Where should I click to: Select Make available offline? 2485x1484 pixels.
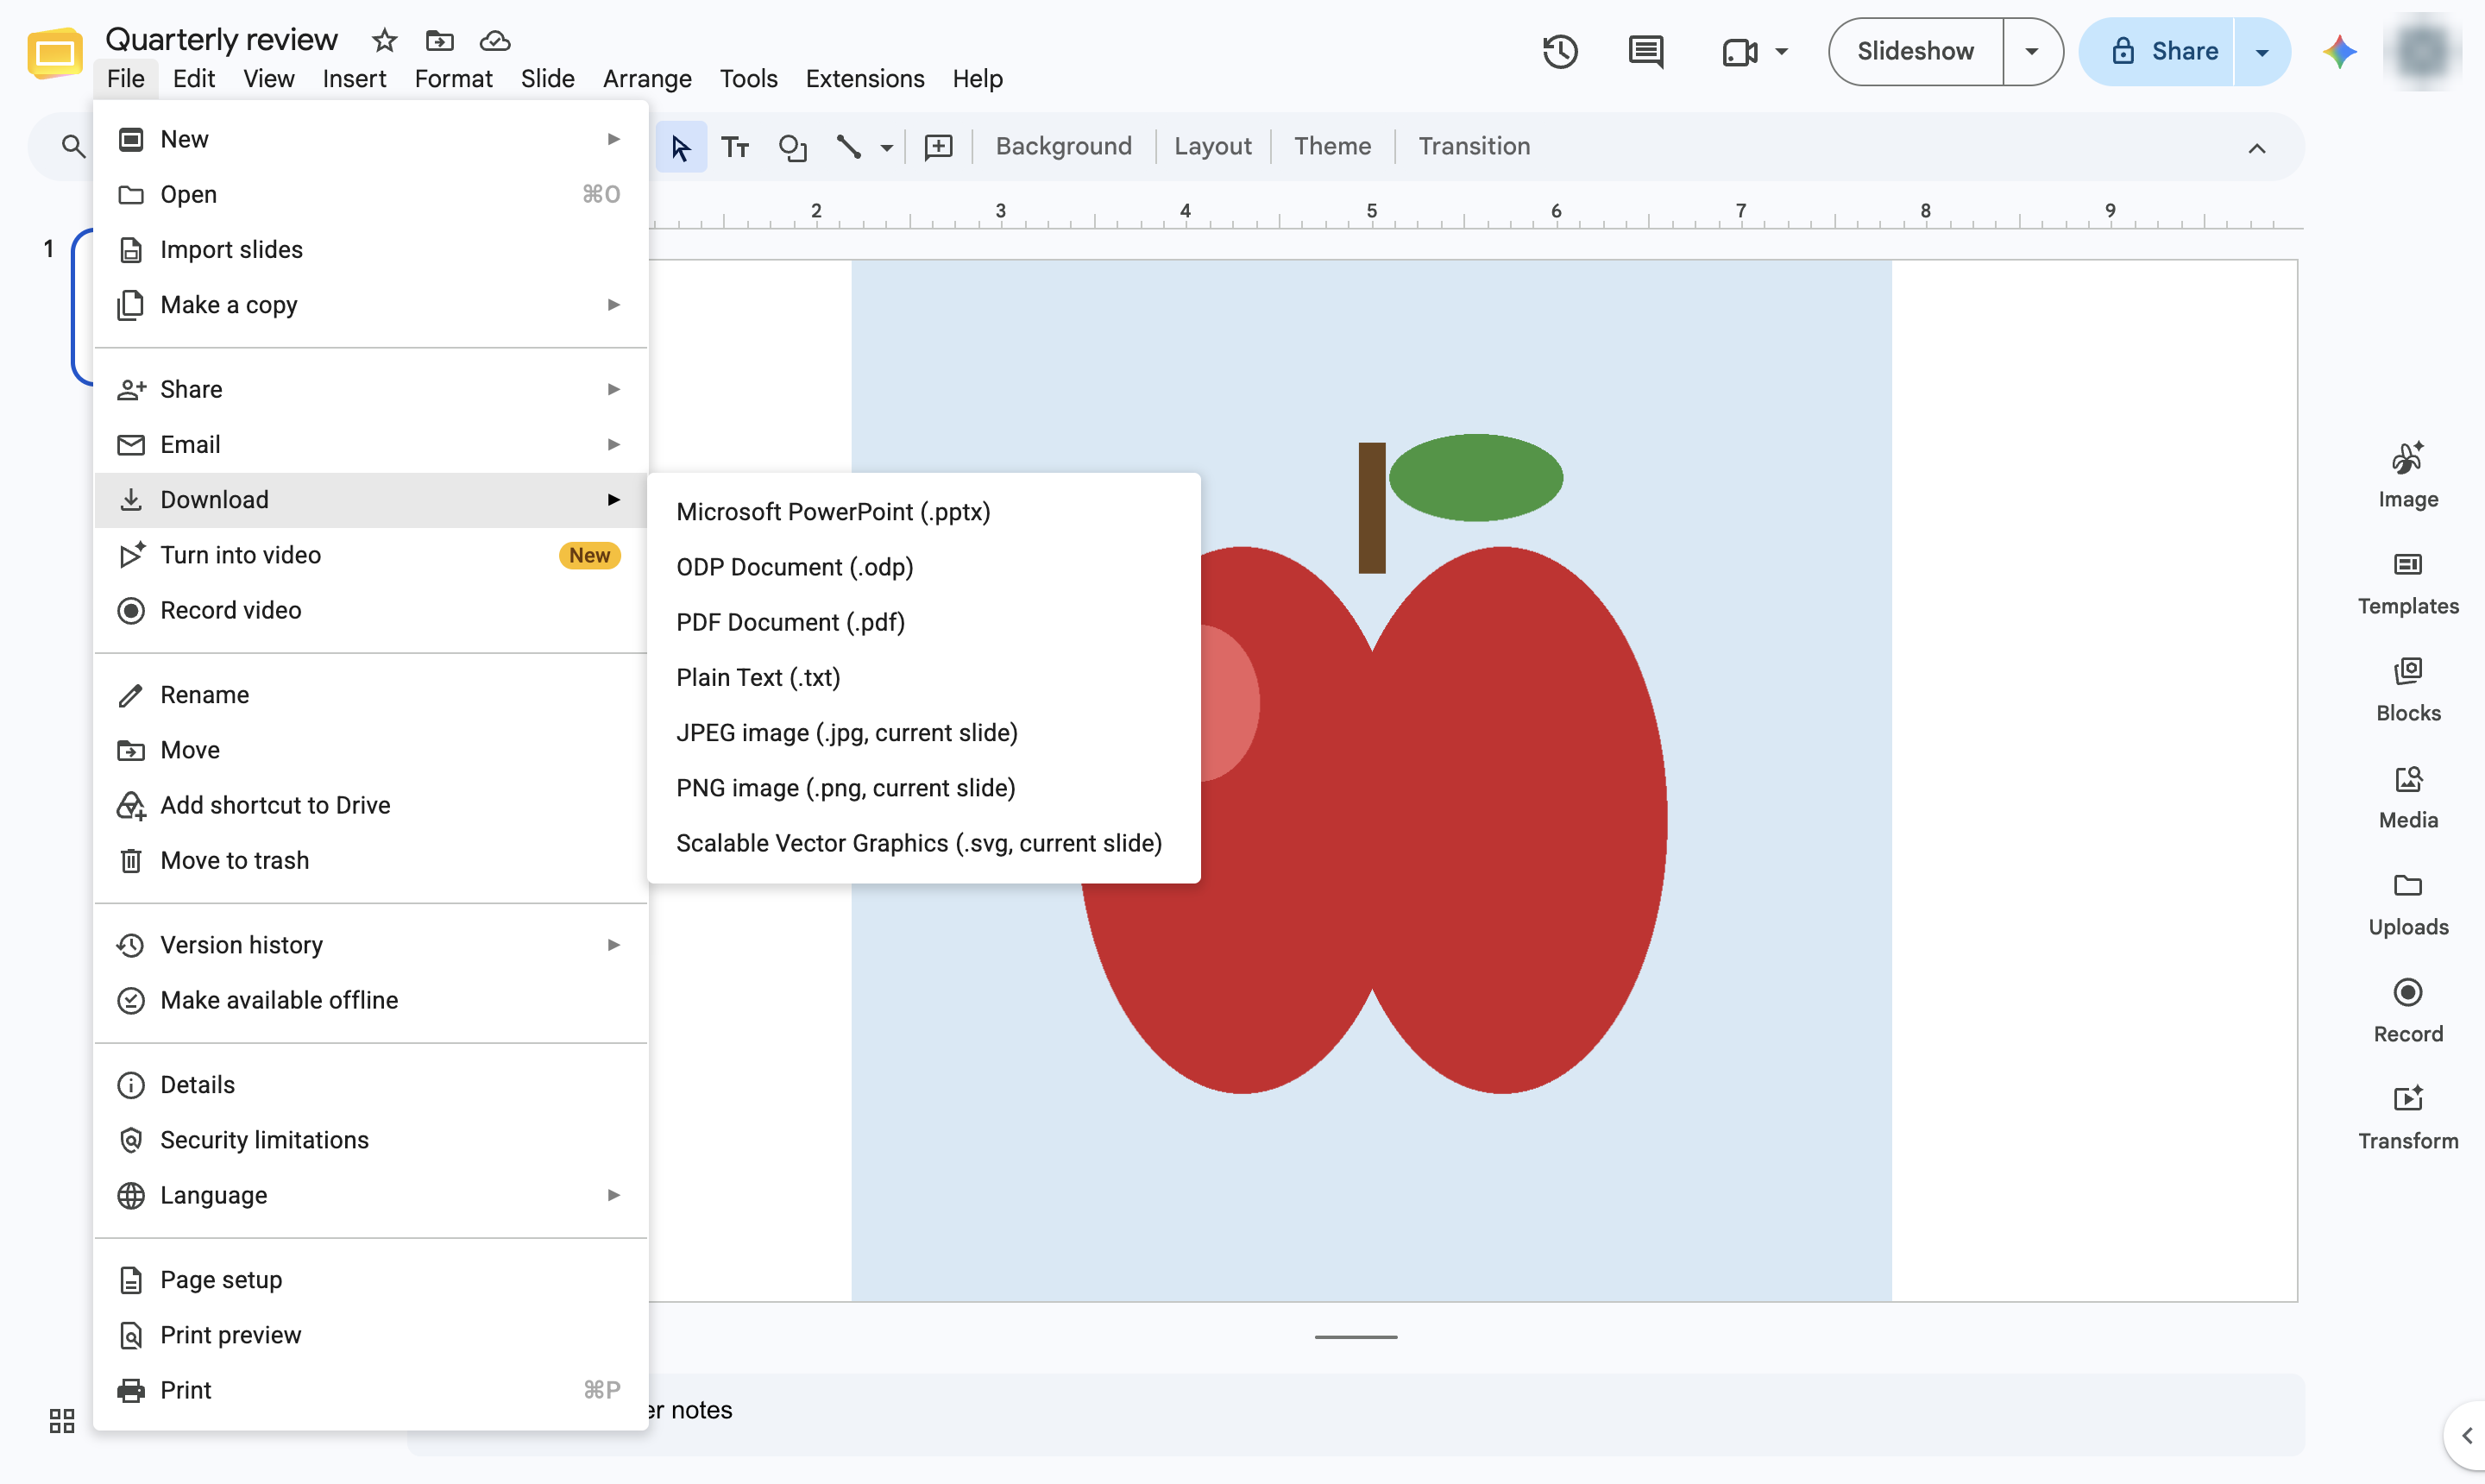[x=370, y=1000]
